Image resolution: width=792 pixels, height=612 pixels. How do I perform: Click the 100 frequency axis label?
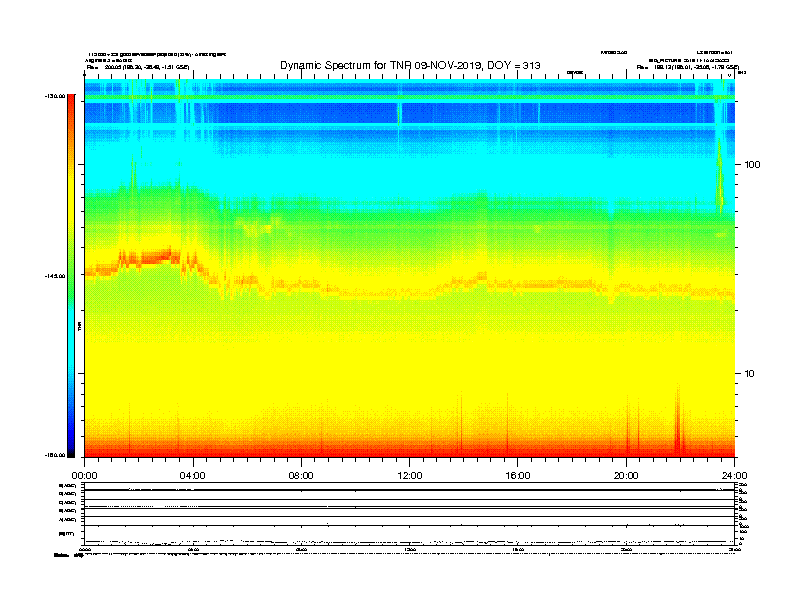coord(752,164)
